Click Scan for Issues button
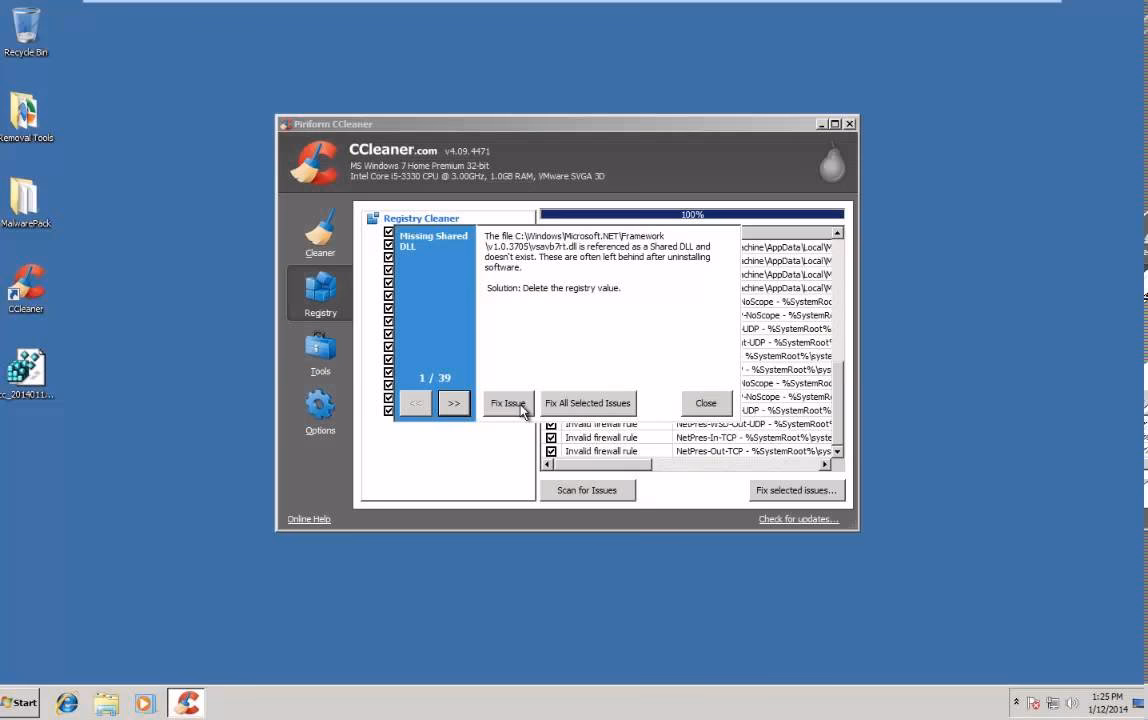This screenshot has height=720, width=1148. point(587,490)
